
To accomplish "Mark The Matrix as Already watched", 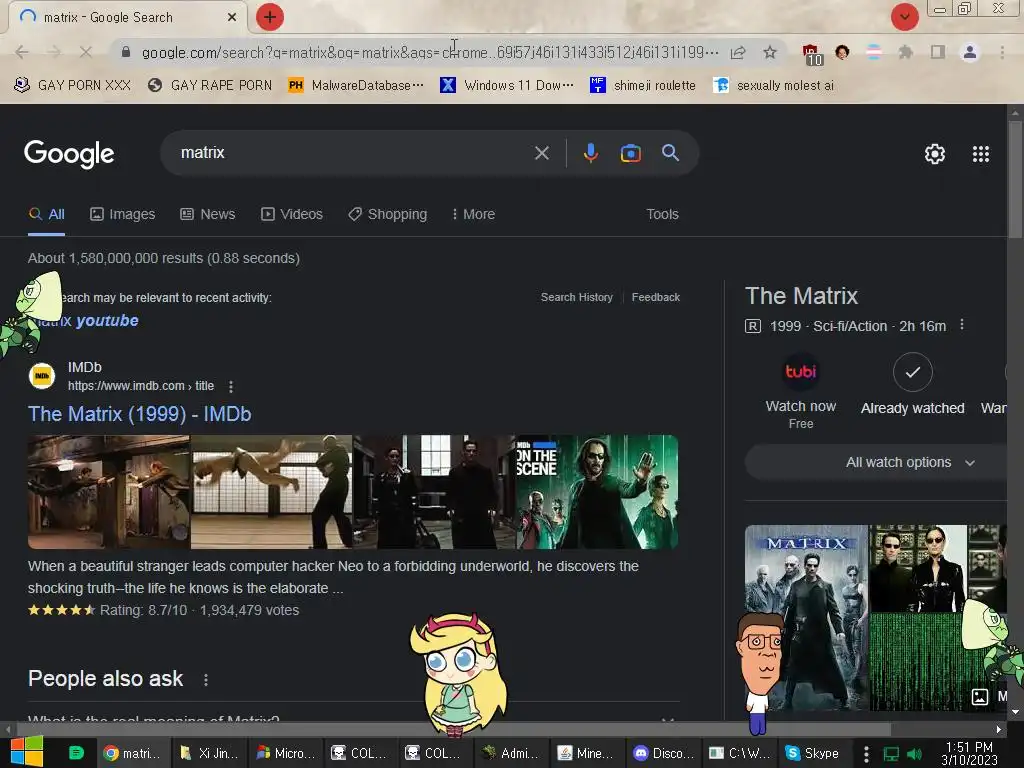I will 912,384.
